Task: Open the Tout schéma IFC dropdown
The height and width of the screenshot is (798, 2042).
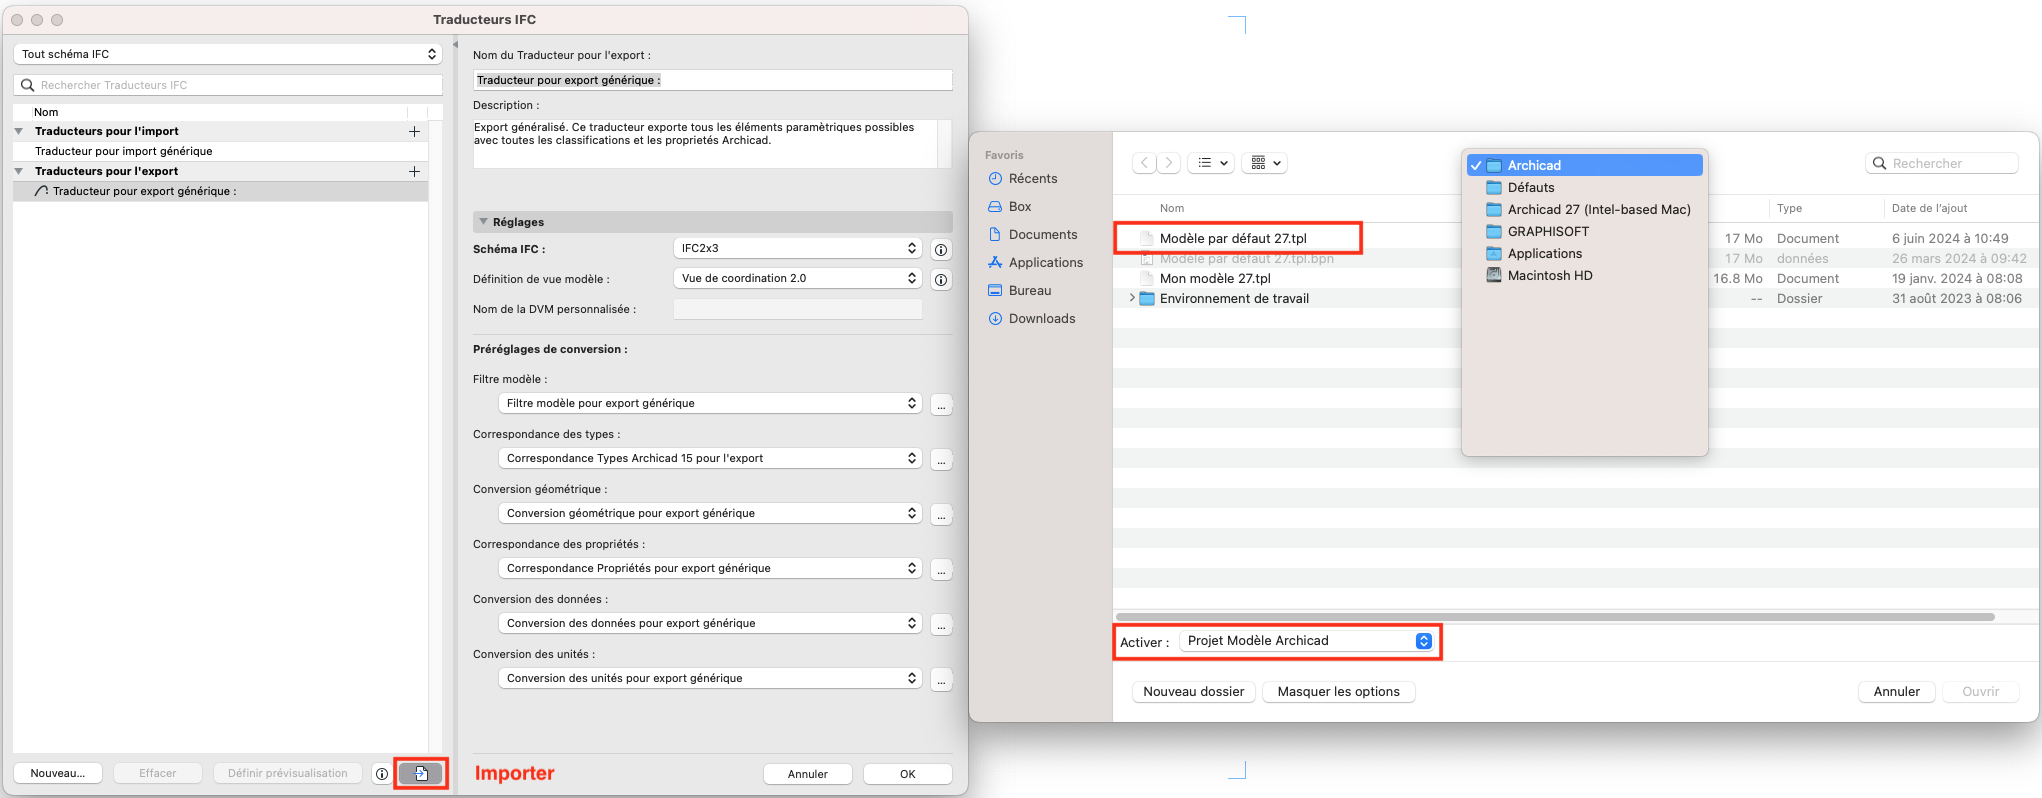Action: [x=228, y=54]
